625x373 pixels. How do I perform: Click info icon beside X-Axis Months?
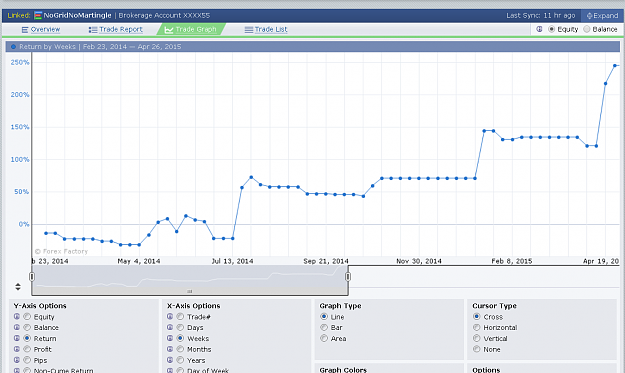pos(170,349)
